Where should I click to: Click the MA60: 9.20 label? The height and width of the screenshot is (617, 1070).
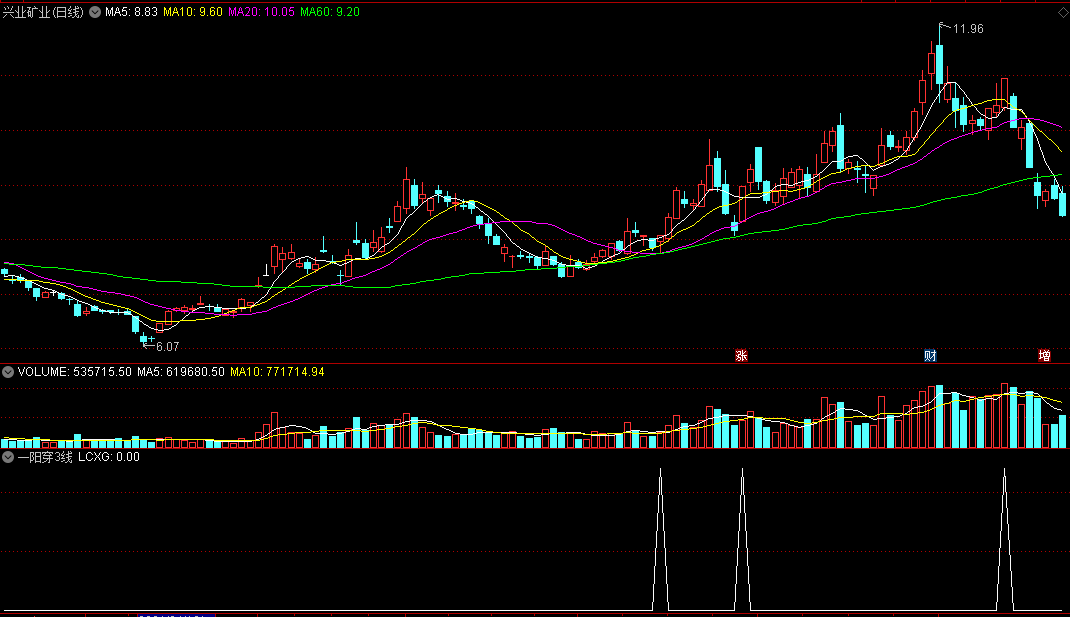[330, 12]
